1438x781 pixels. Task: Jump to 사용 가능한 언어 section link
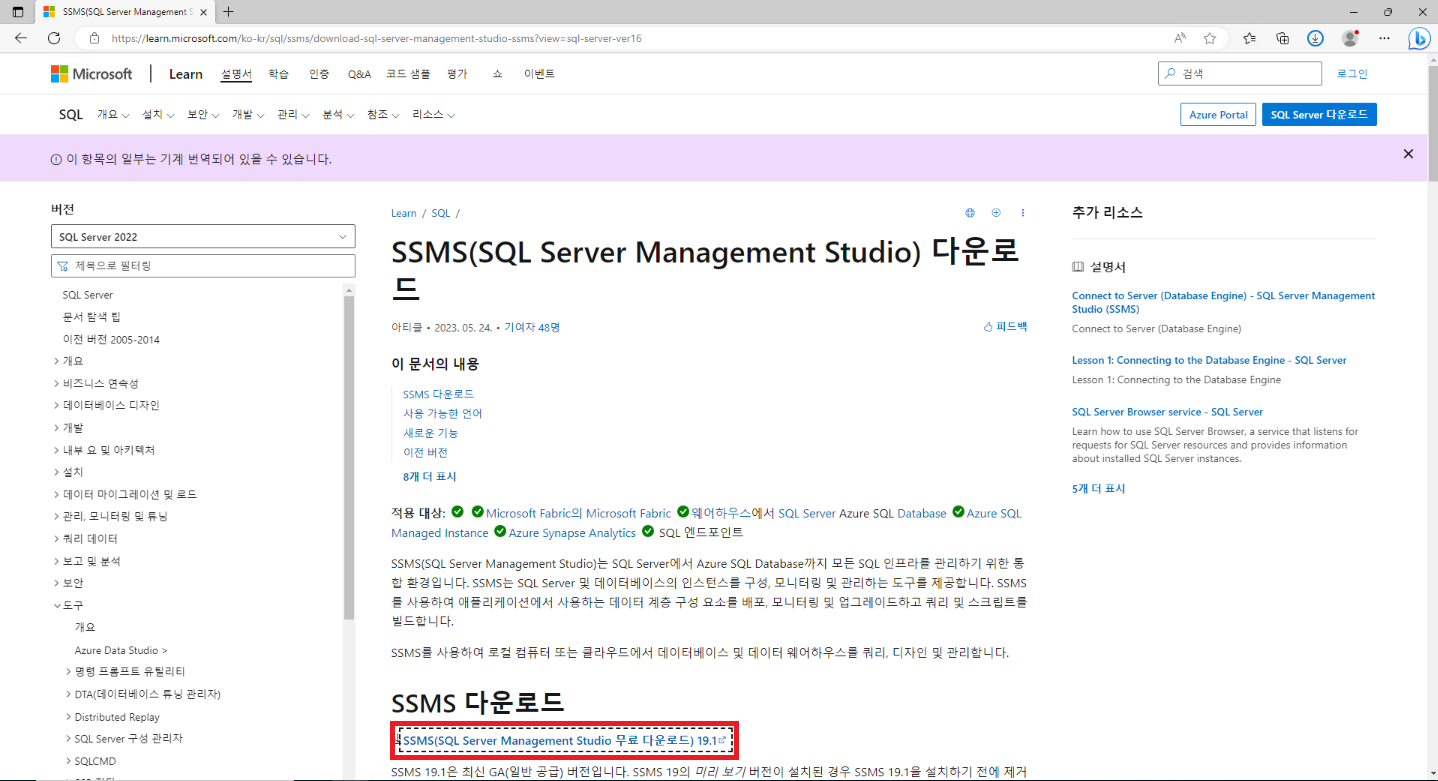[x=443, y=413]
